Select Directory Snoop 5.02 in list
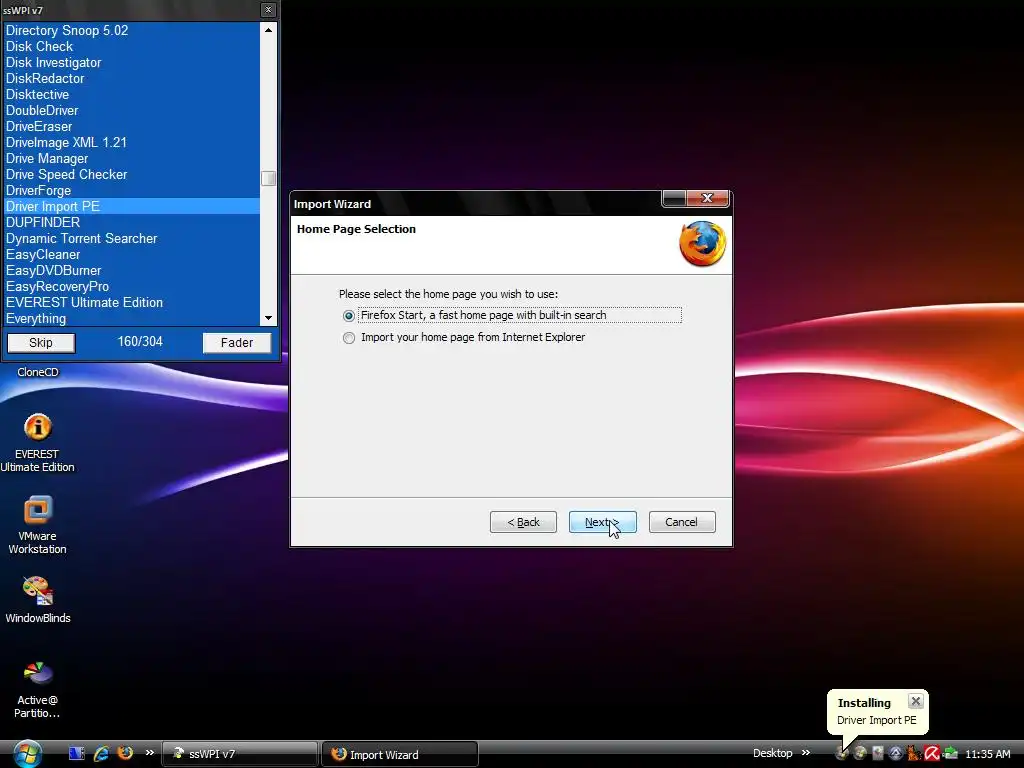 (x=131, y=30)
